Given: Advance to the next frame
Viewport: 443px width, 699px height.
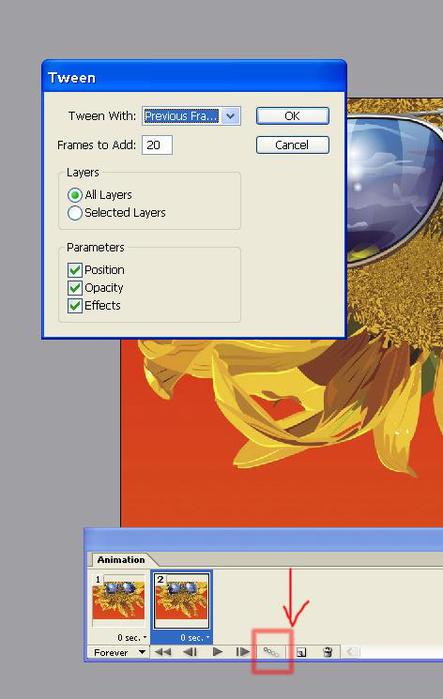Looking at the screenshot, I should [242, 652].
